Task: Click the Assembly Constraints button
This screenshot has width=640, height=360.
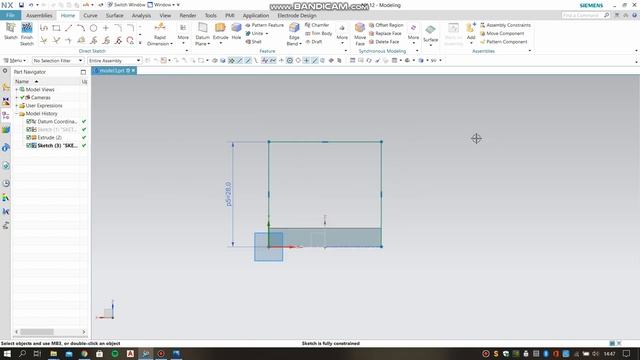Action: (x=505, y=25)
